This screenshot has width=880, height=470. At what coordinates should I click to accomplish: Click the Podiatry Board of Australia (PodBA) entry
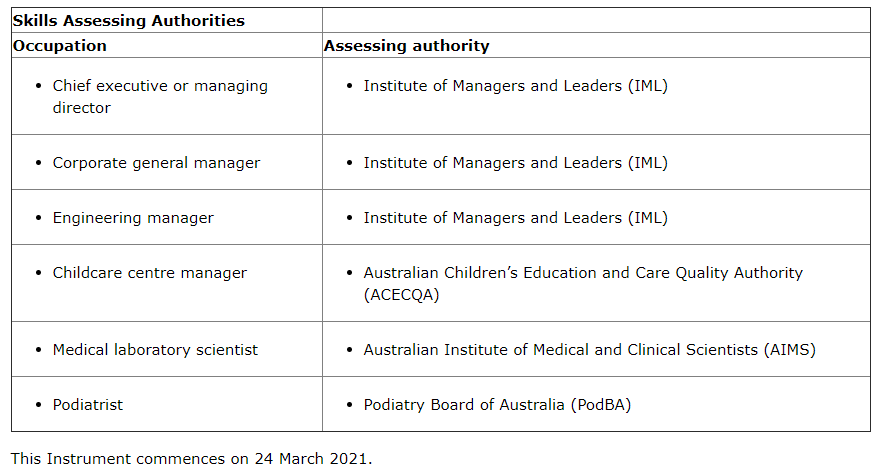click(x=497, y=405)
